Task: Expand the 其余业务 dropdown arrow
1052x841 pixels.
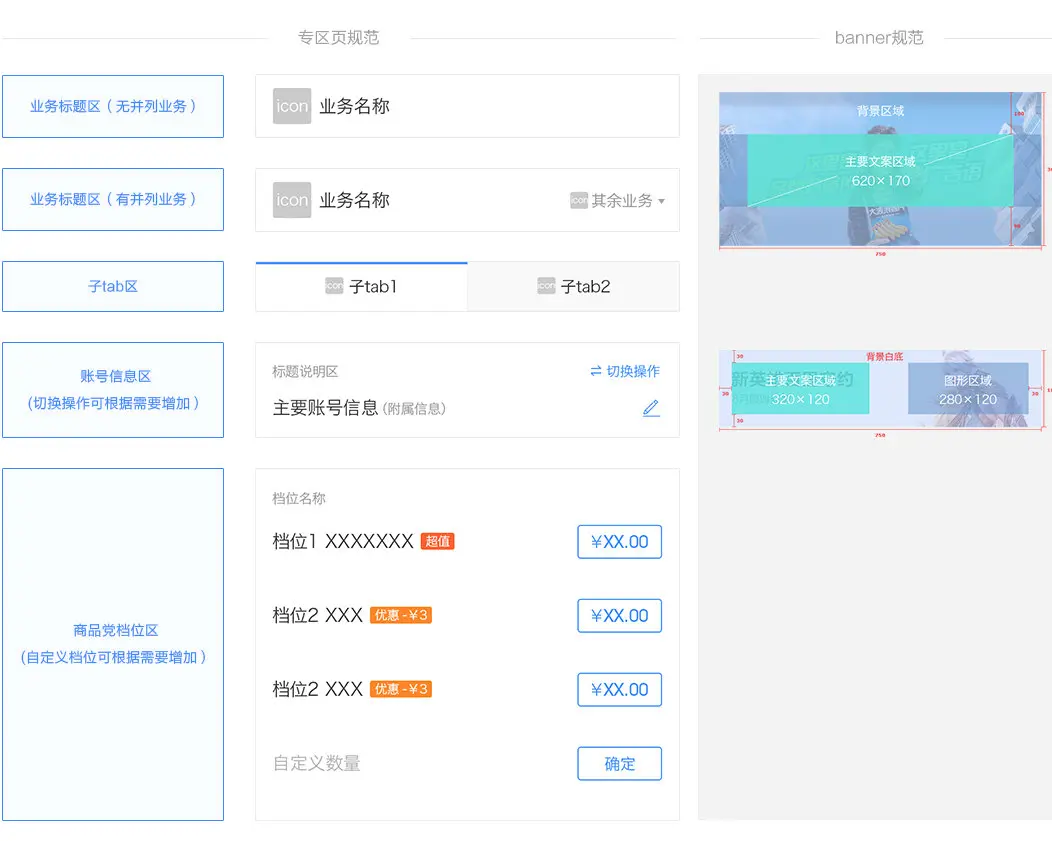Action: point(662,201)
